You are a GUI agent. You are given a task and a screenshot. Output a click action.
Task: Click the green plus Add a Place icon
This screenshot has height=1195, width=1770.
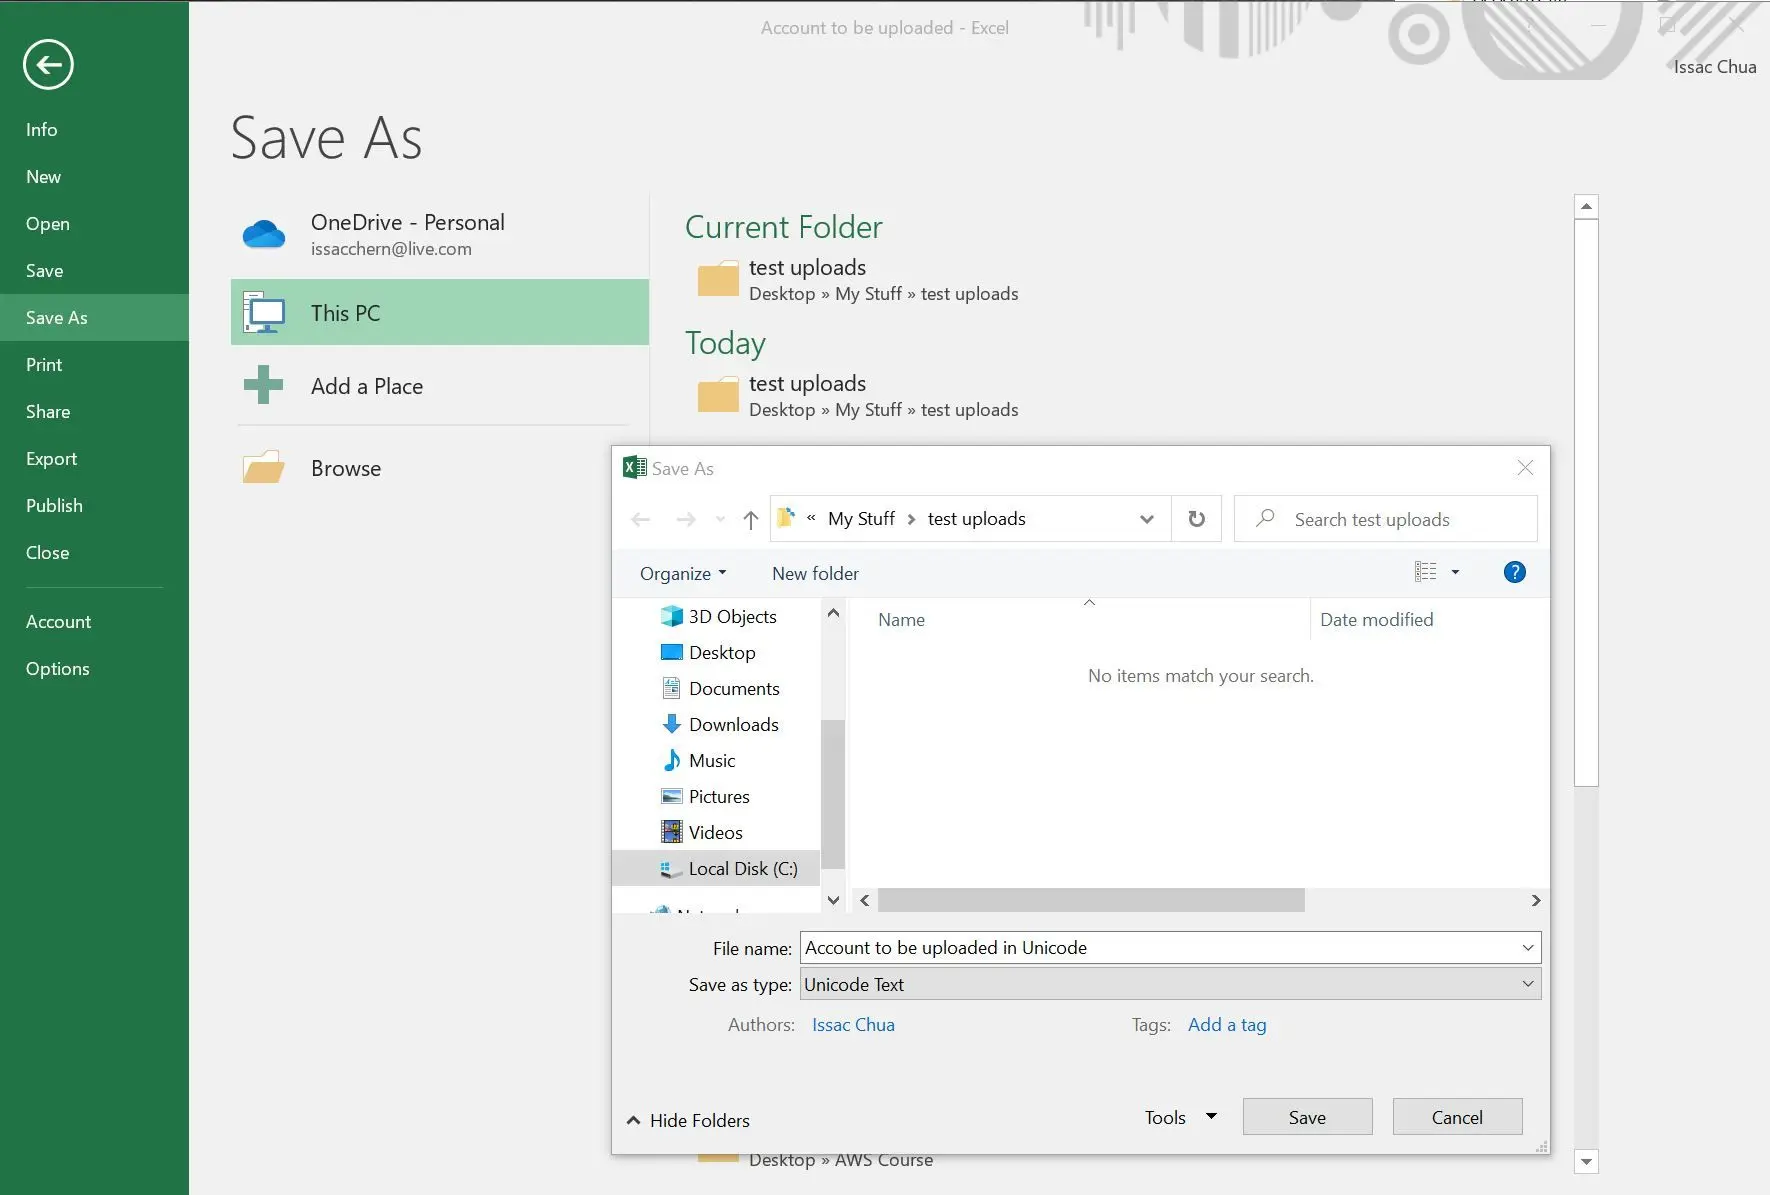[x=264, y=385]
